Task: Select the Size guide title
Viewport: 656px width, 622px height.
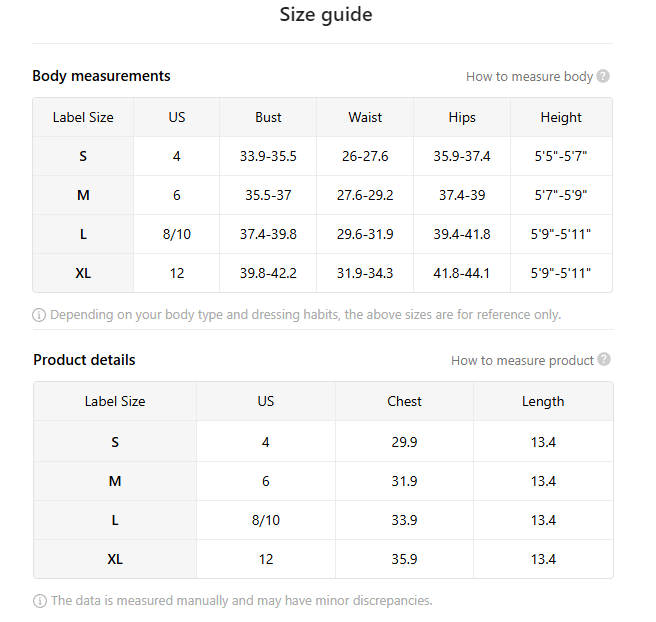Action: pyautogui.click(x=326, y=15)
